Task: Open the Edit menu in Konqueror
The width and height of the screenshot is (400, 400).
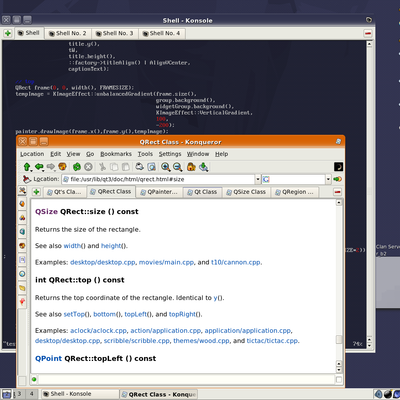Action: (56, 154)
